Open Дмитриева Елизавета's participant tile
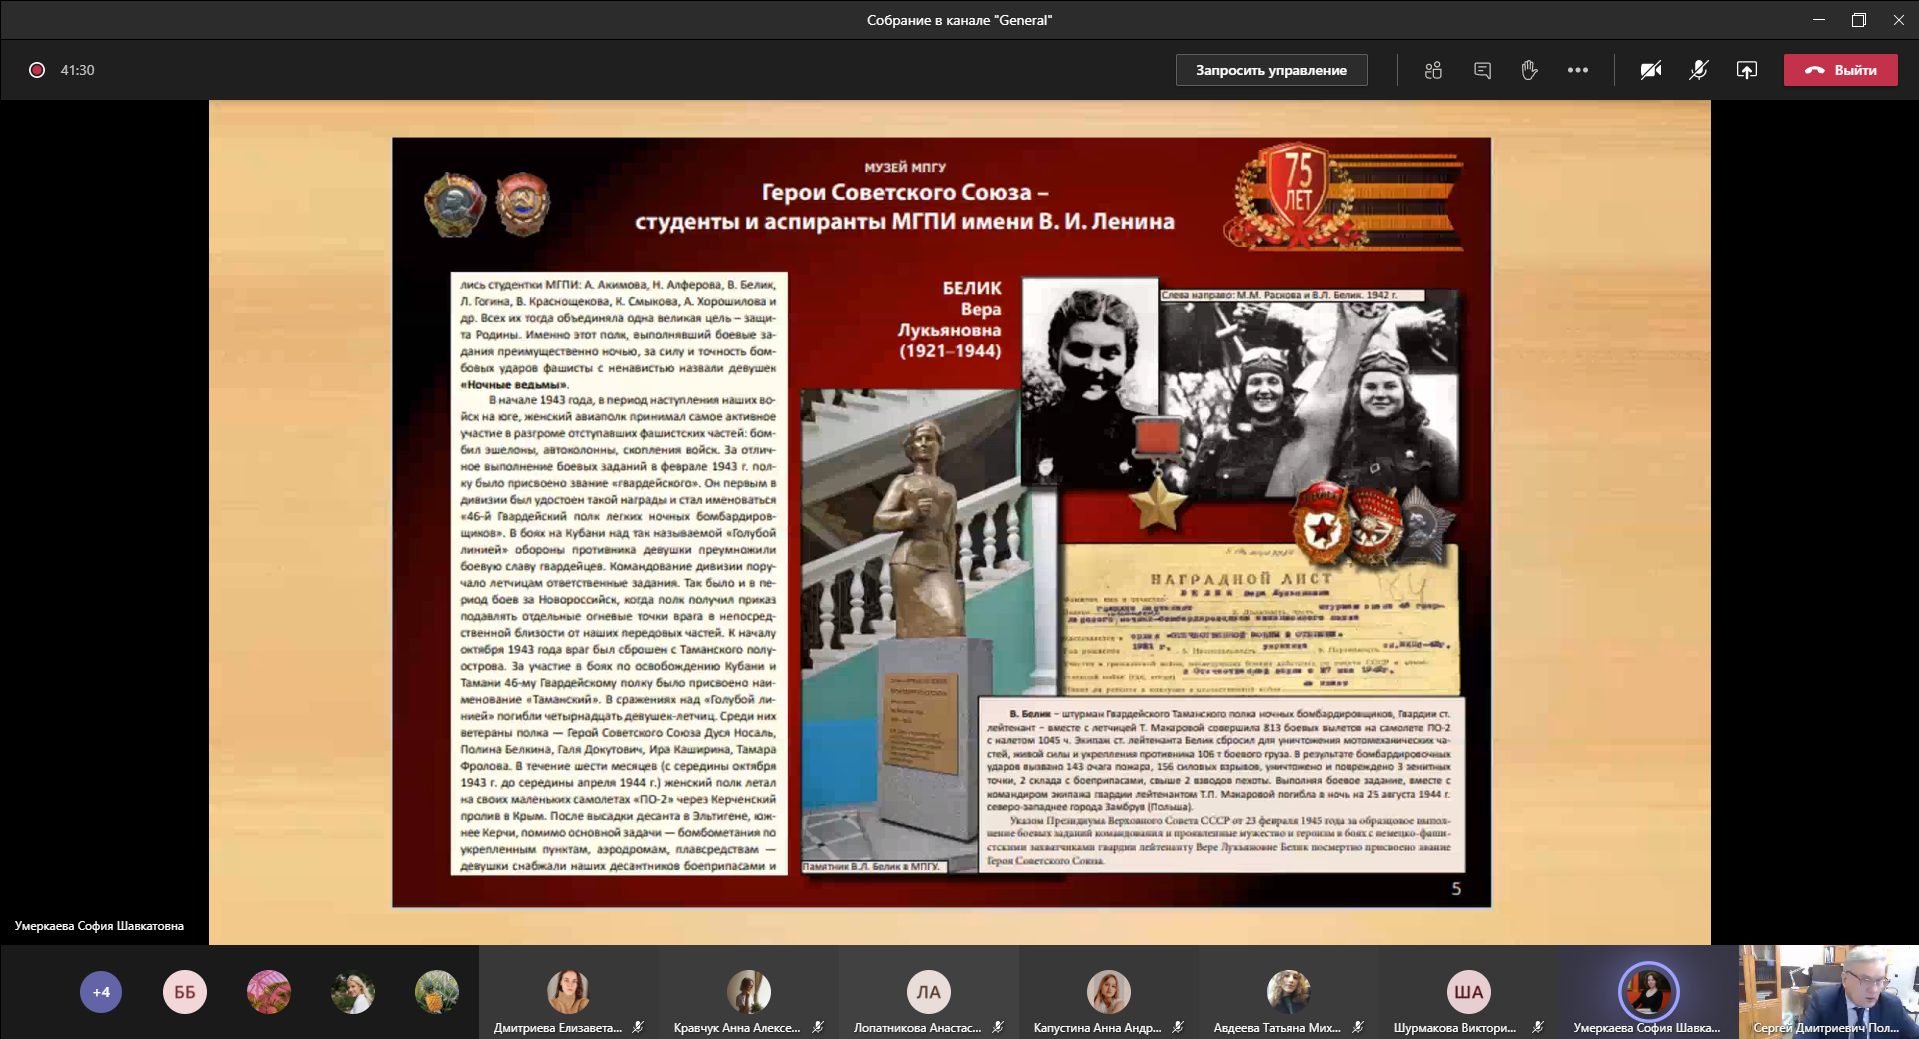 pos(568,992)
